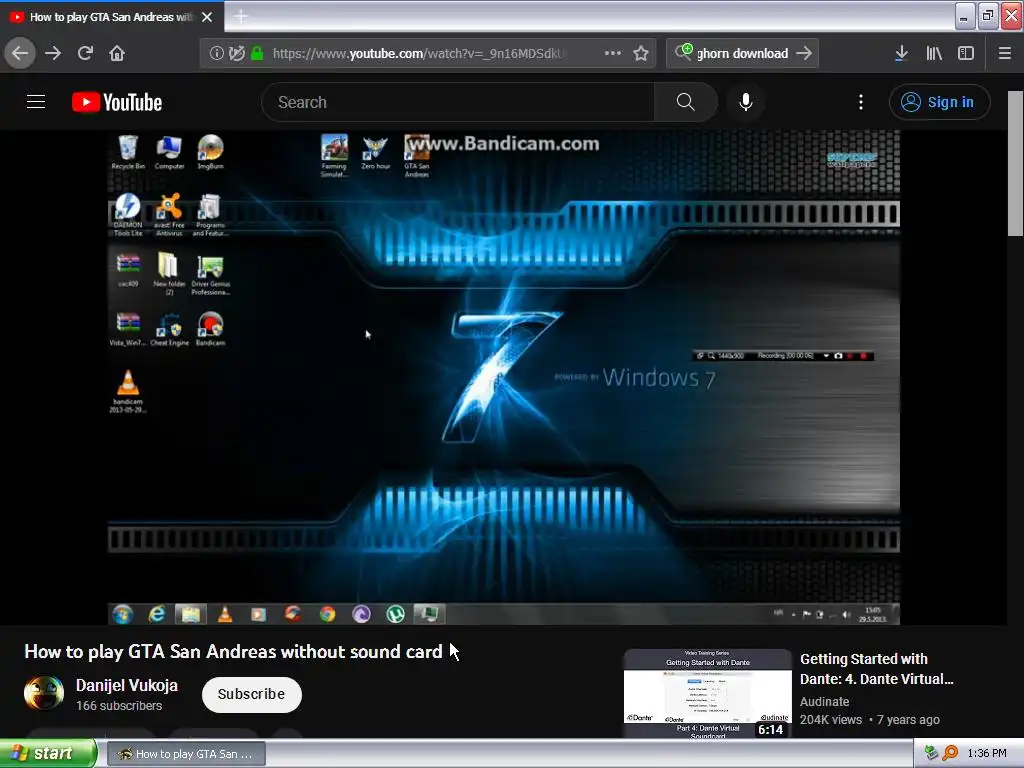Open YouTube settings three-dot menu
This screenshot has height=768, width=1024.
tap(861, 102)
